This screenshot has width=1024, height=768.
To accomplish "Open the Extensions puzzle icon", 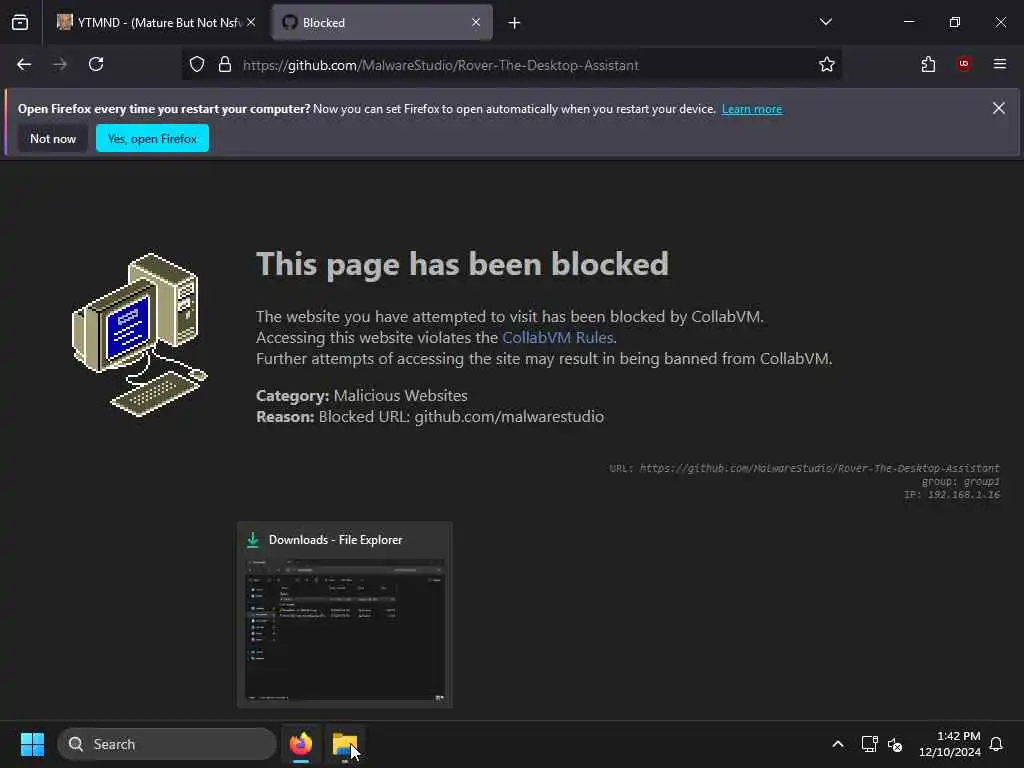I will [928, 64].
